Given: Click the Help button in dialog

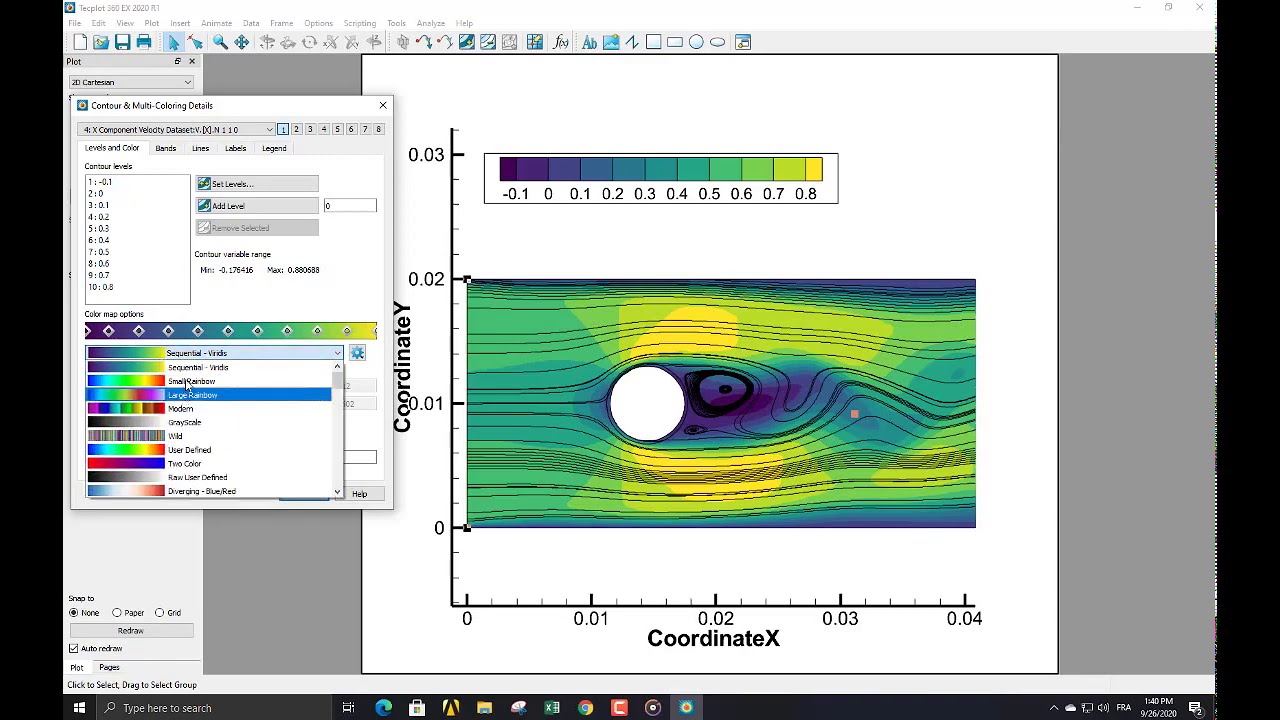Looking at the screenshot, I should tap(359, 494).
